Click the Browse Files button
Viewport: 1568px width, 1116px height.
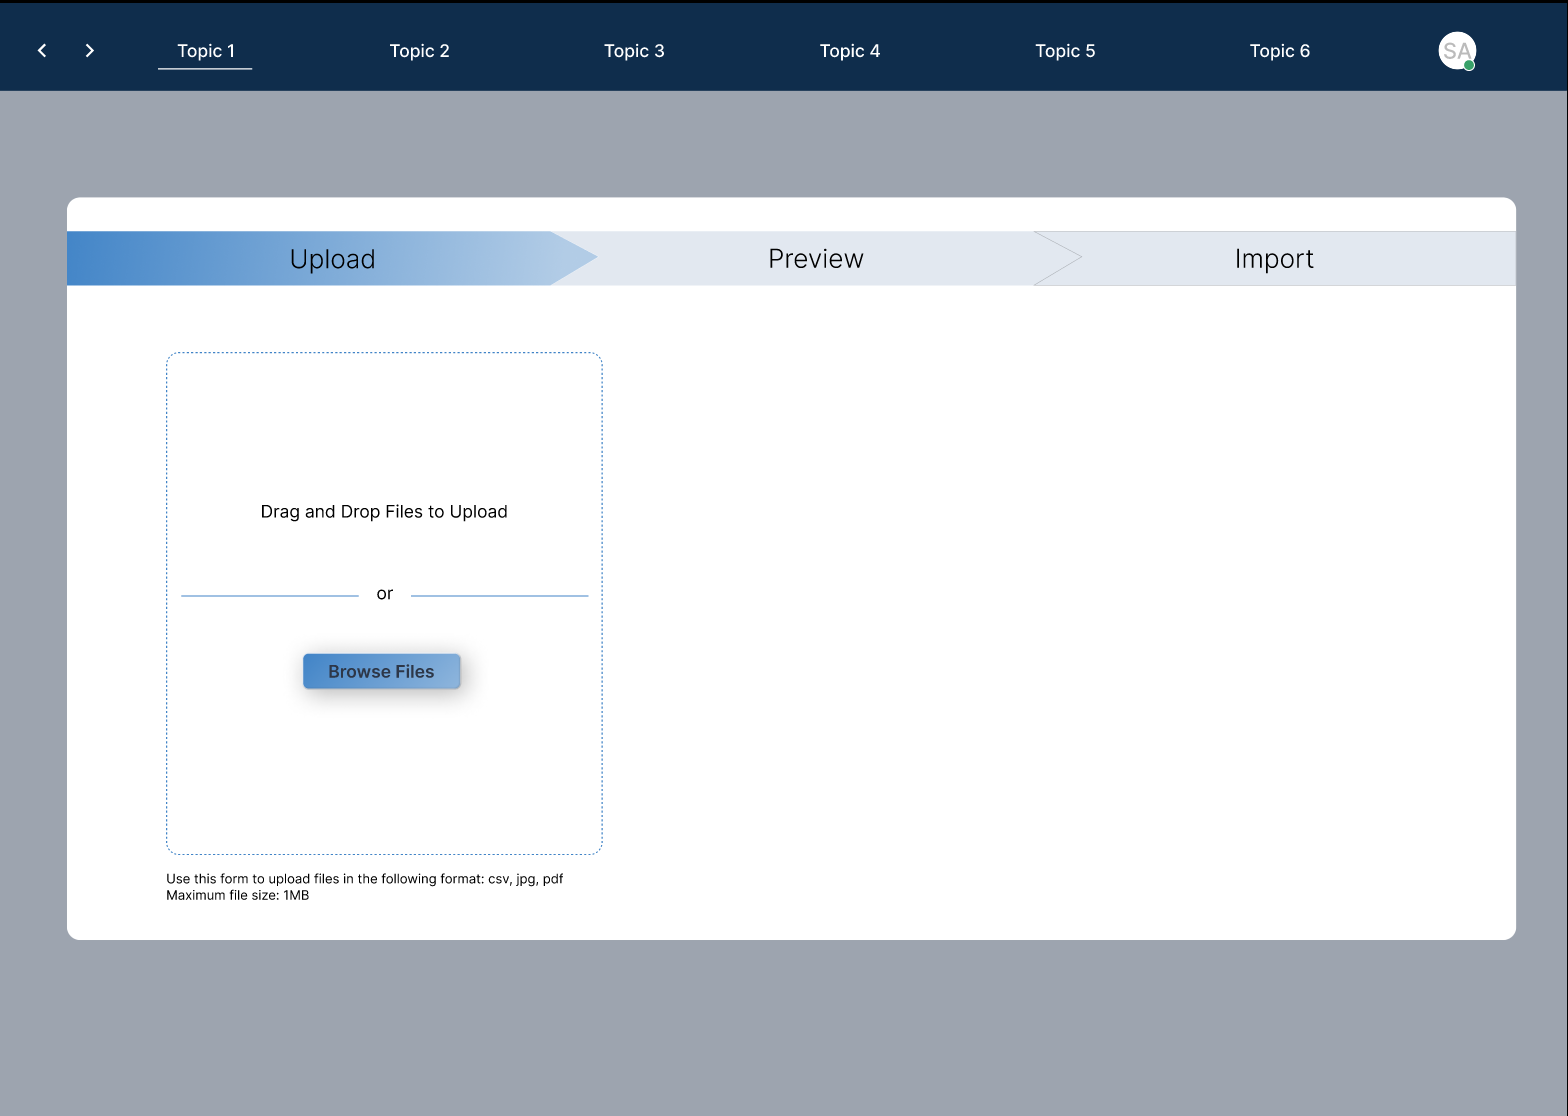coord(381,672)
